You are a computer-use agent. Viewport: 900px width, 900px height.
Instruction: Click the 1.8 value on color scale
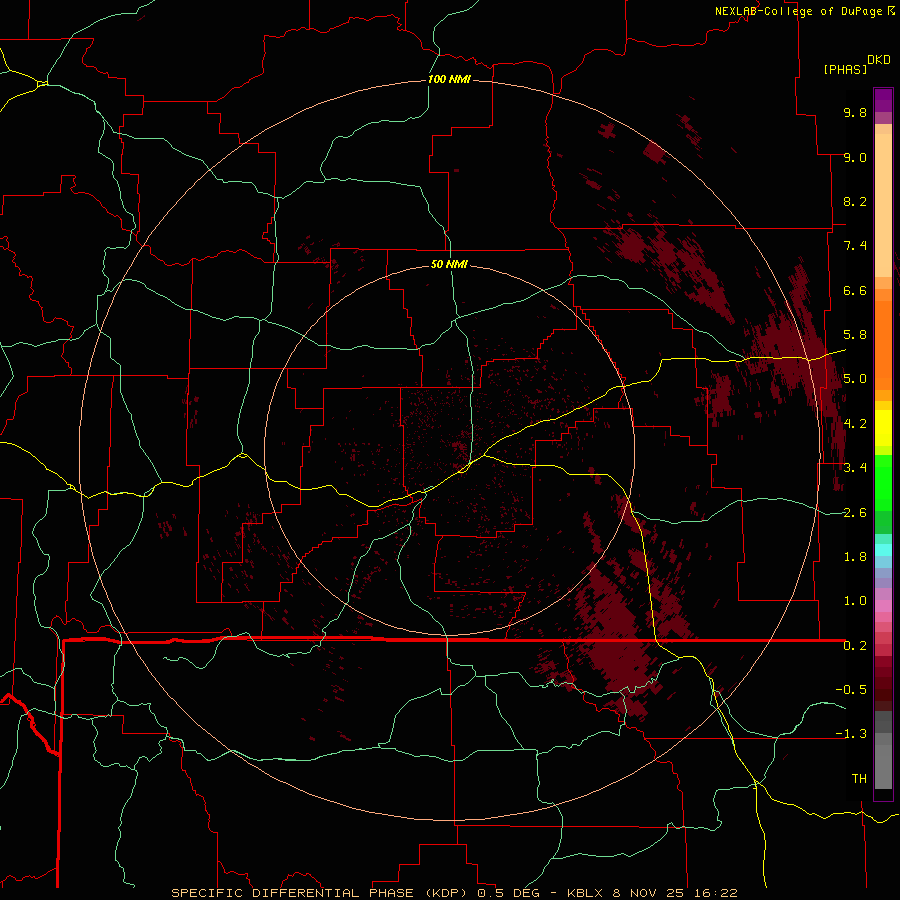point(855,557)
